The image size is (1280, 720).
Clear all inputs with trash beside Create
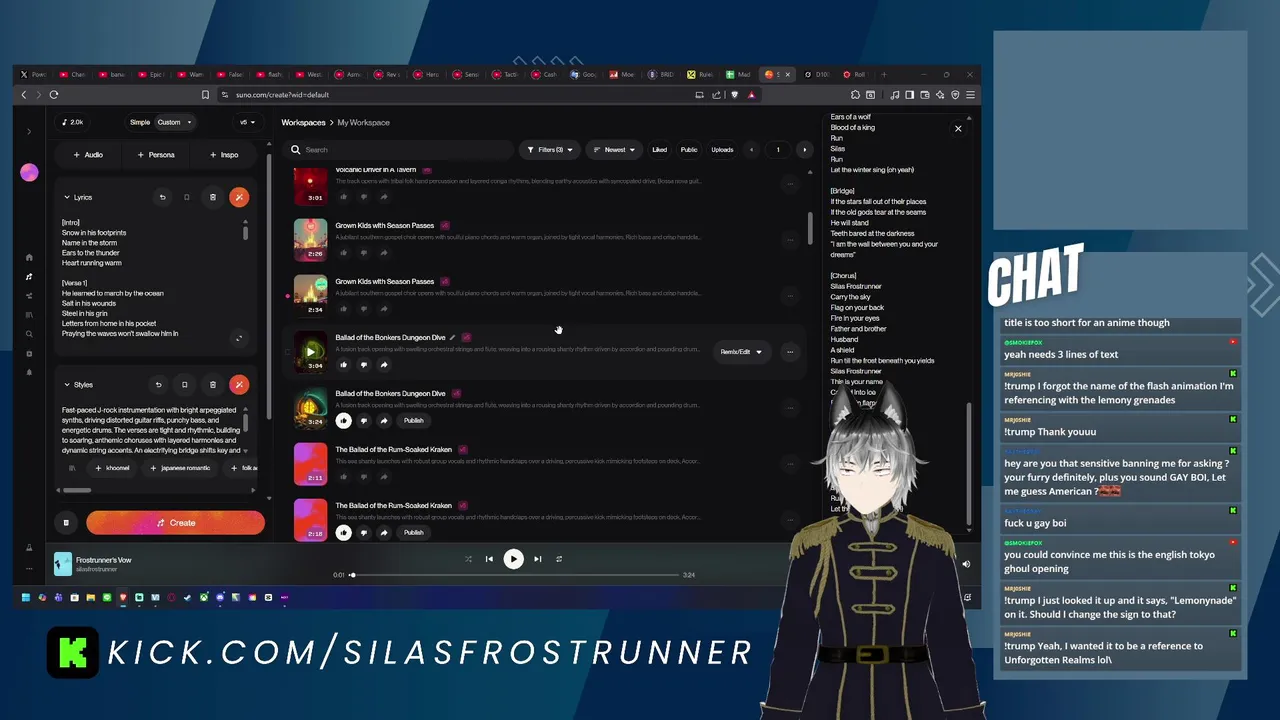tap(66, 522)
